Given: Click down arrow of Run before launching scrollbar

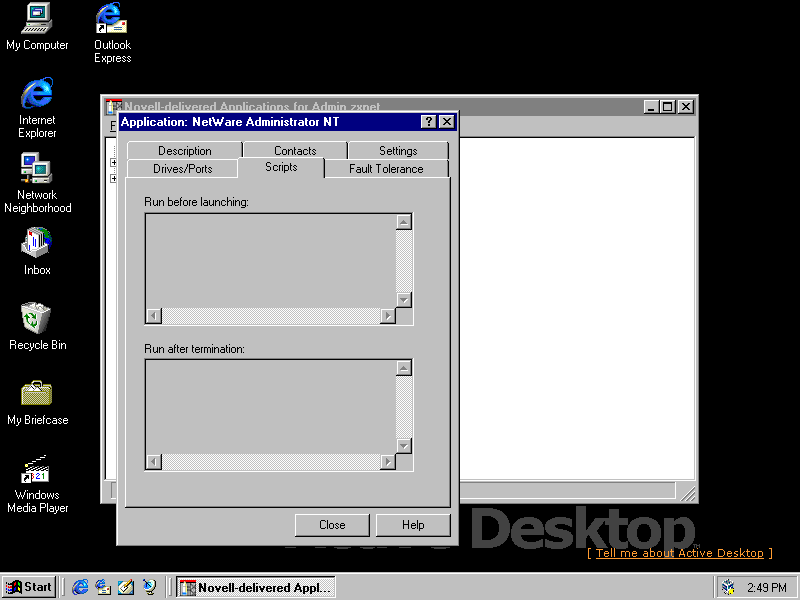Looking at the screenshot, I should tap(404, 299).
